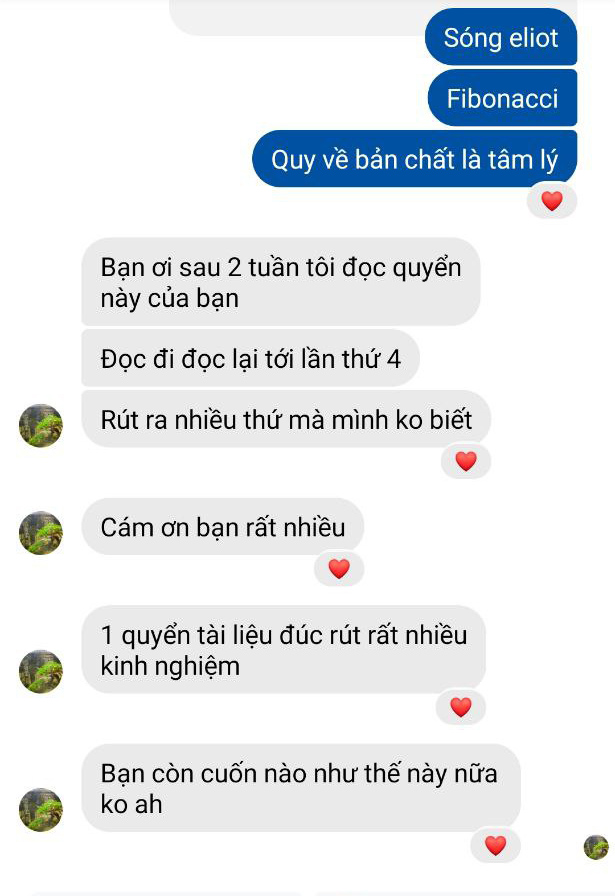Tap heart reaction under 'Cám ơn bạn rất nhiều'

pyautogui.click(x=339, y=569)
